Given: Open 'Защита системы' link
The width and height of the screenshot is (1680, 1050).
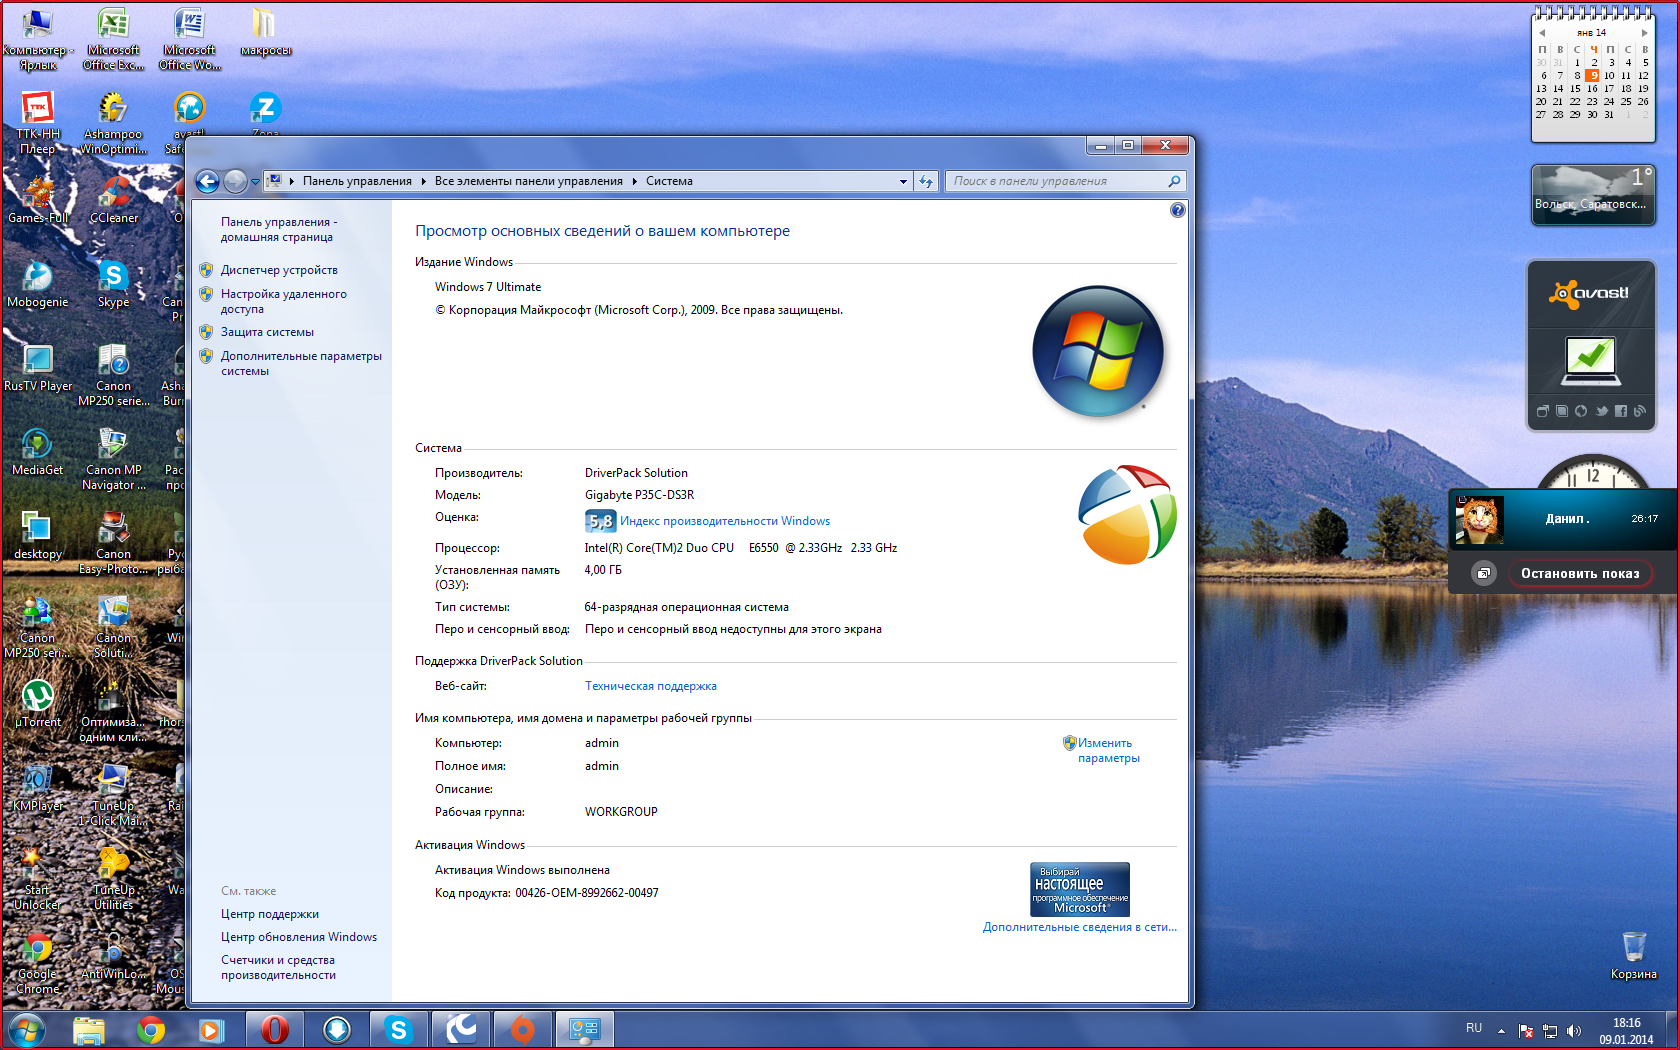Looking at the screenshot, I should 267,332.
